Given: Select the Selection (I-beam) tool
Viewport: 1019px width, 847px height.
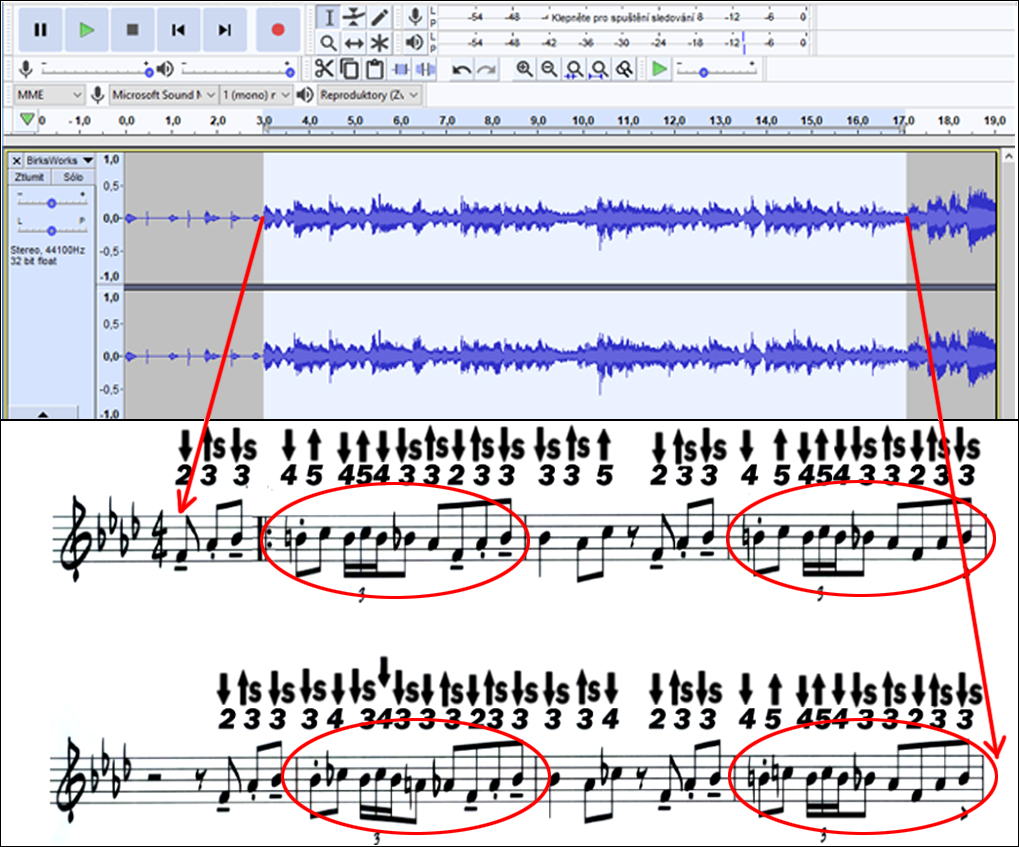Looking at the screenshot, I should coord(329,18).
